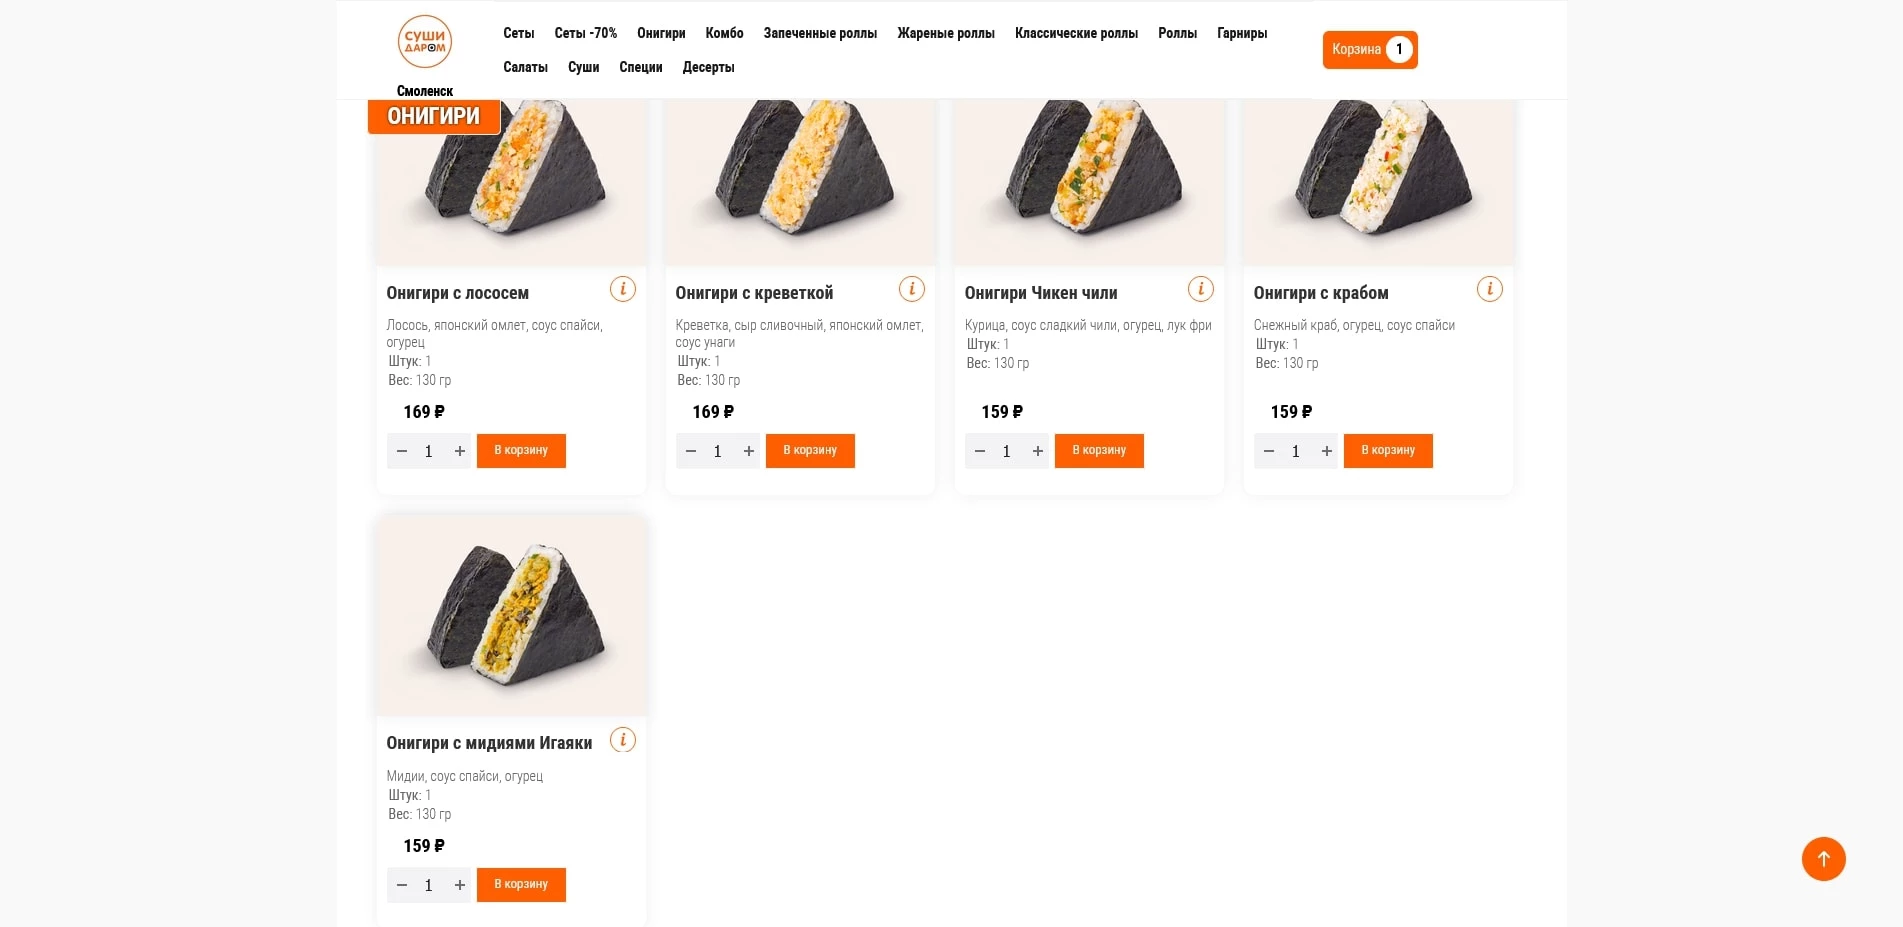Click the info icon for Онигири с лососем
The image size is (1903, 927).
pos(622,290)
